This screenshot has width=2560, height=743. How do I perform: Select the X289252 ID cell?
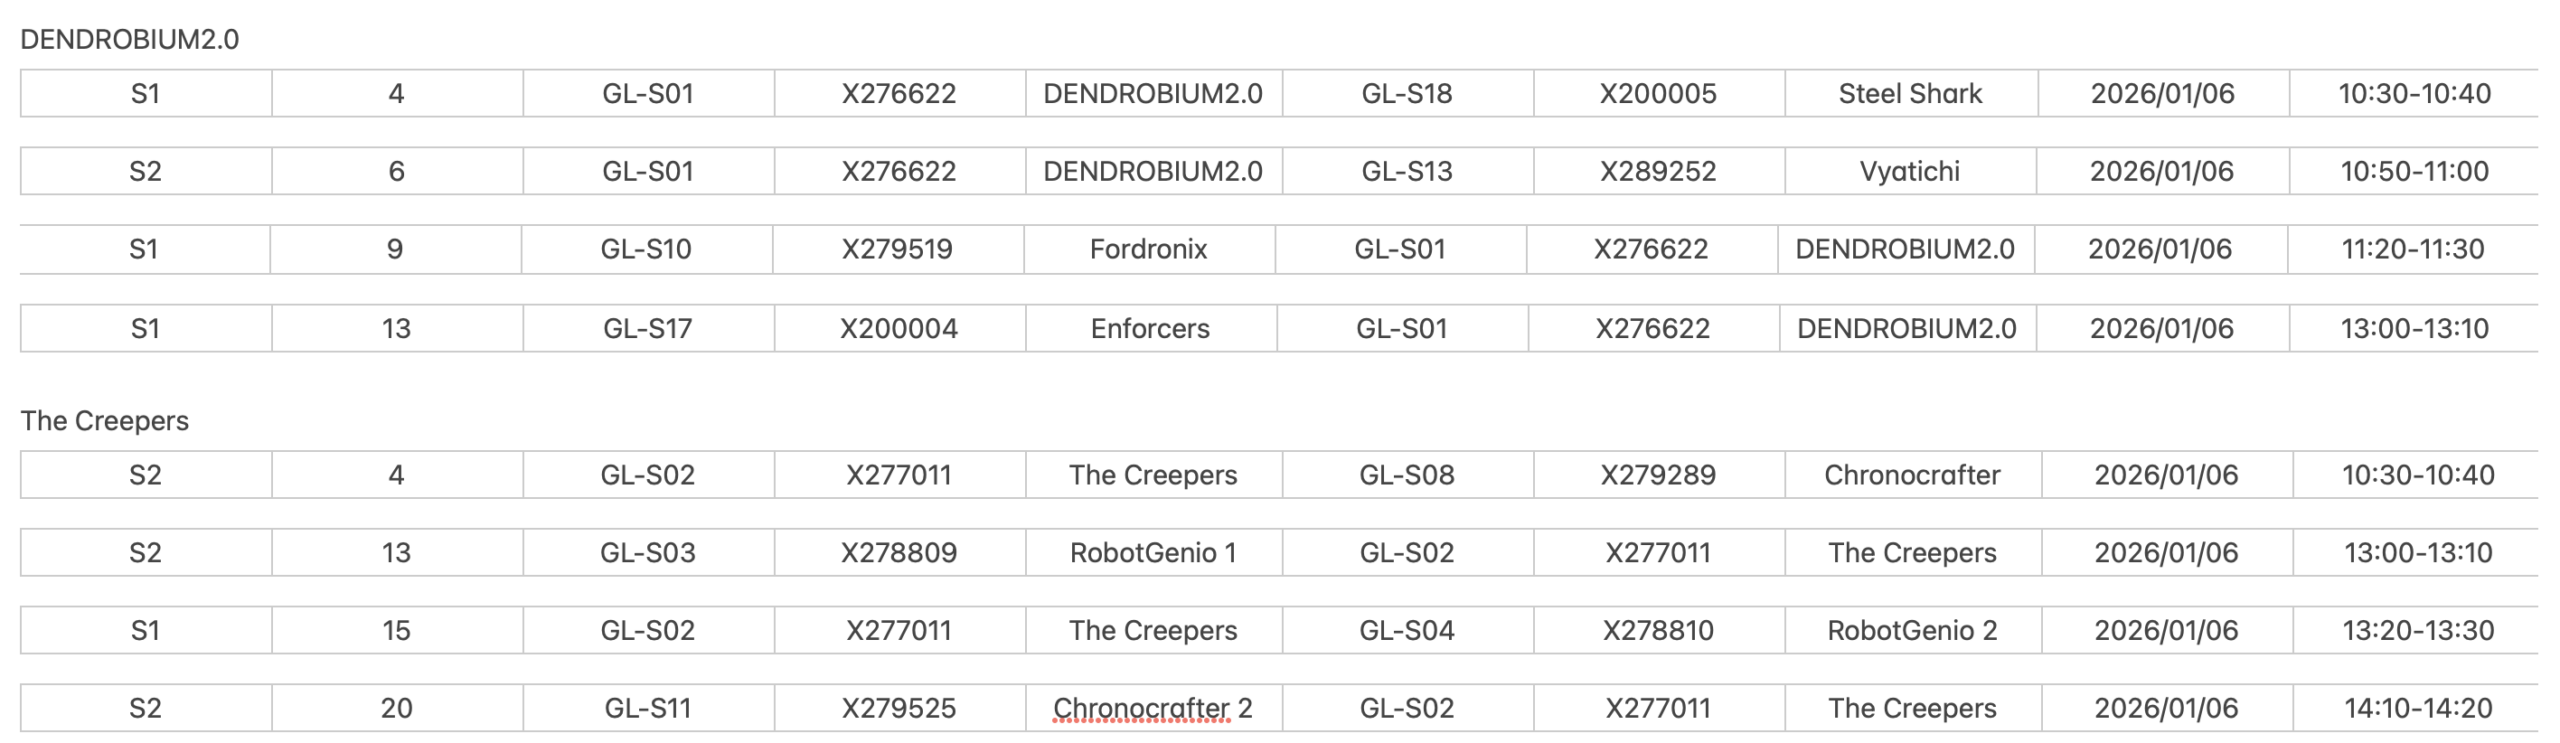pyautogui.click(x=1658, y=171)
